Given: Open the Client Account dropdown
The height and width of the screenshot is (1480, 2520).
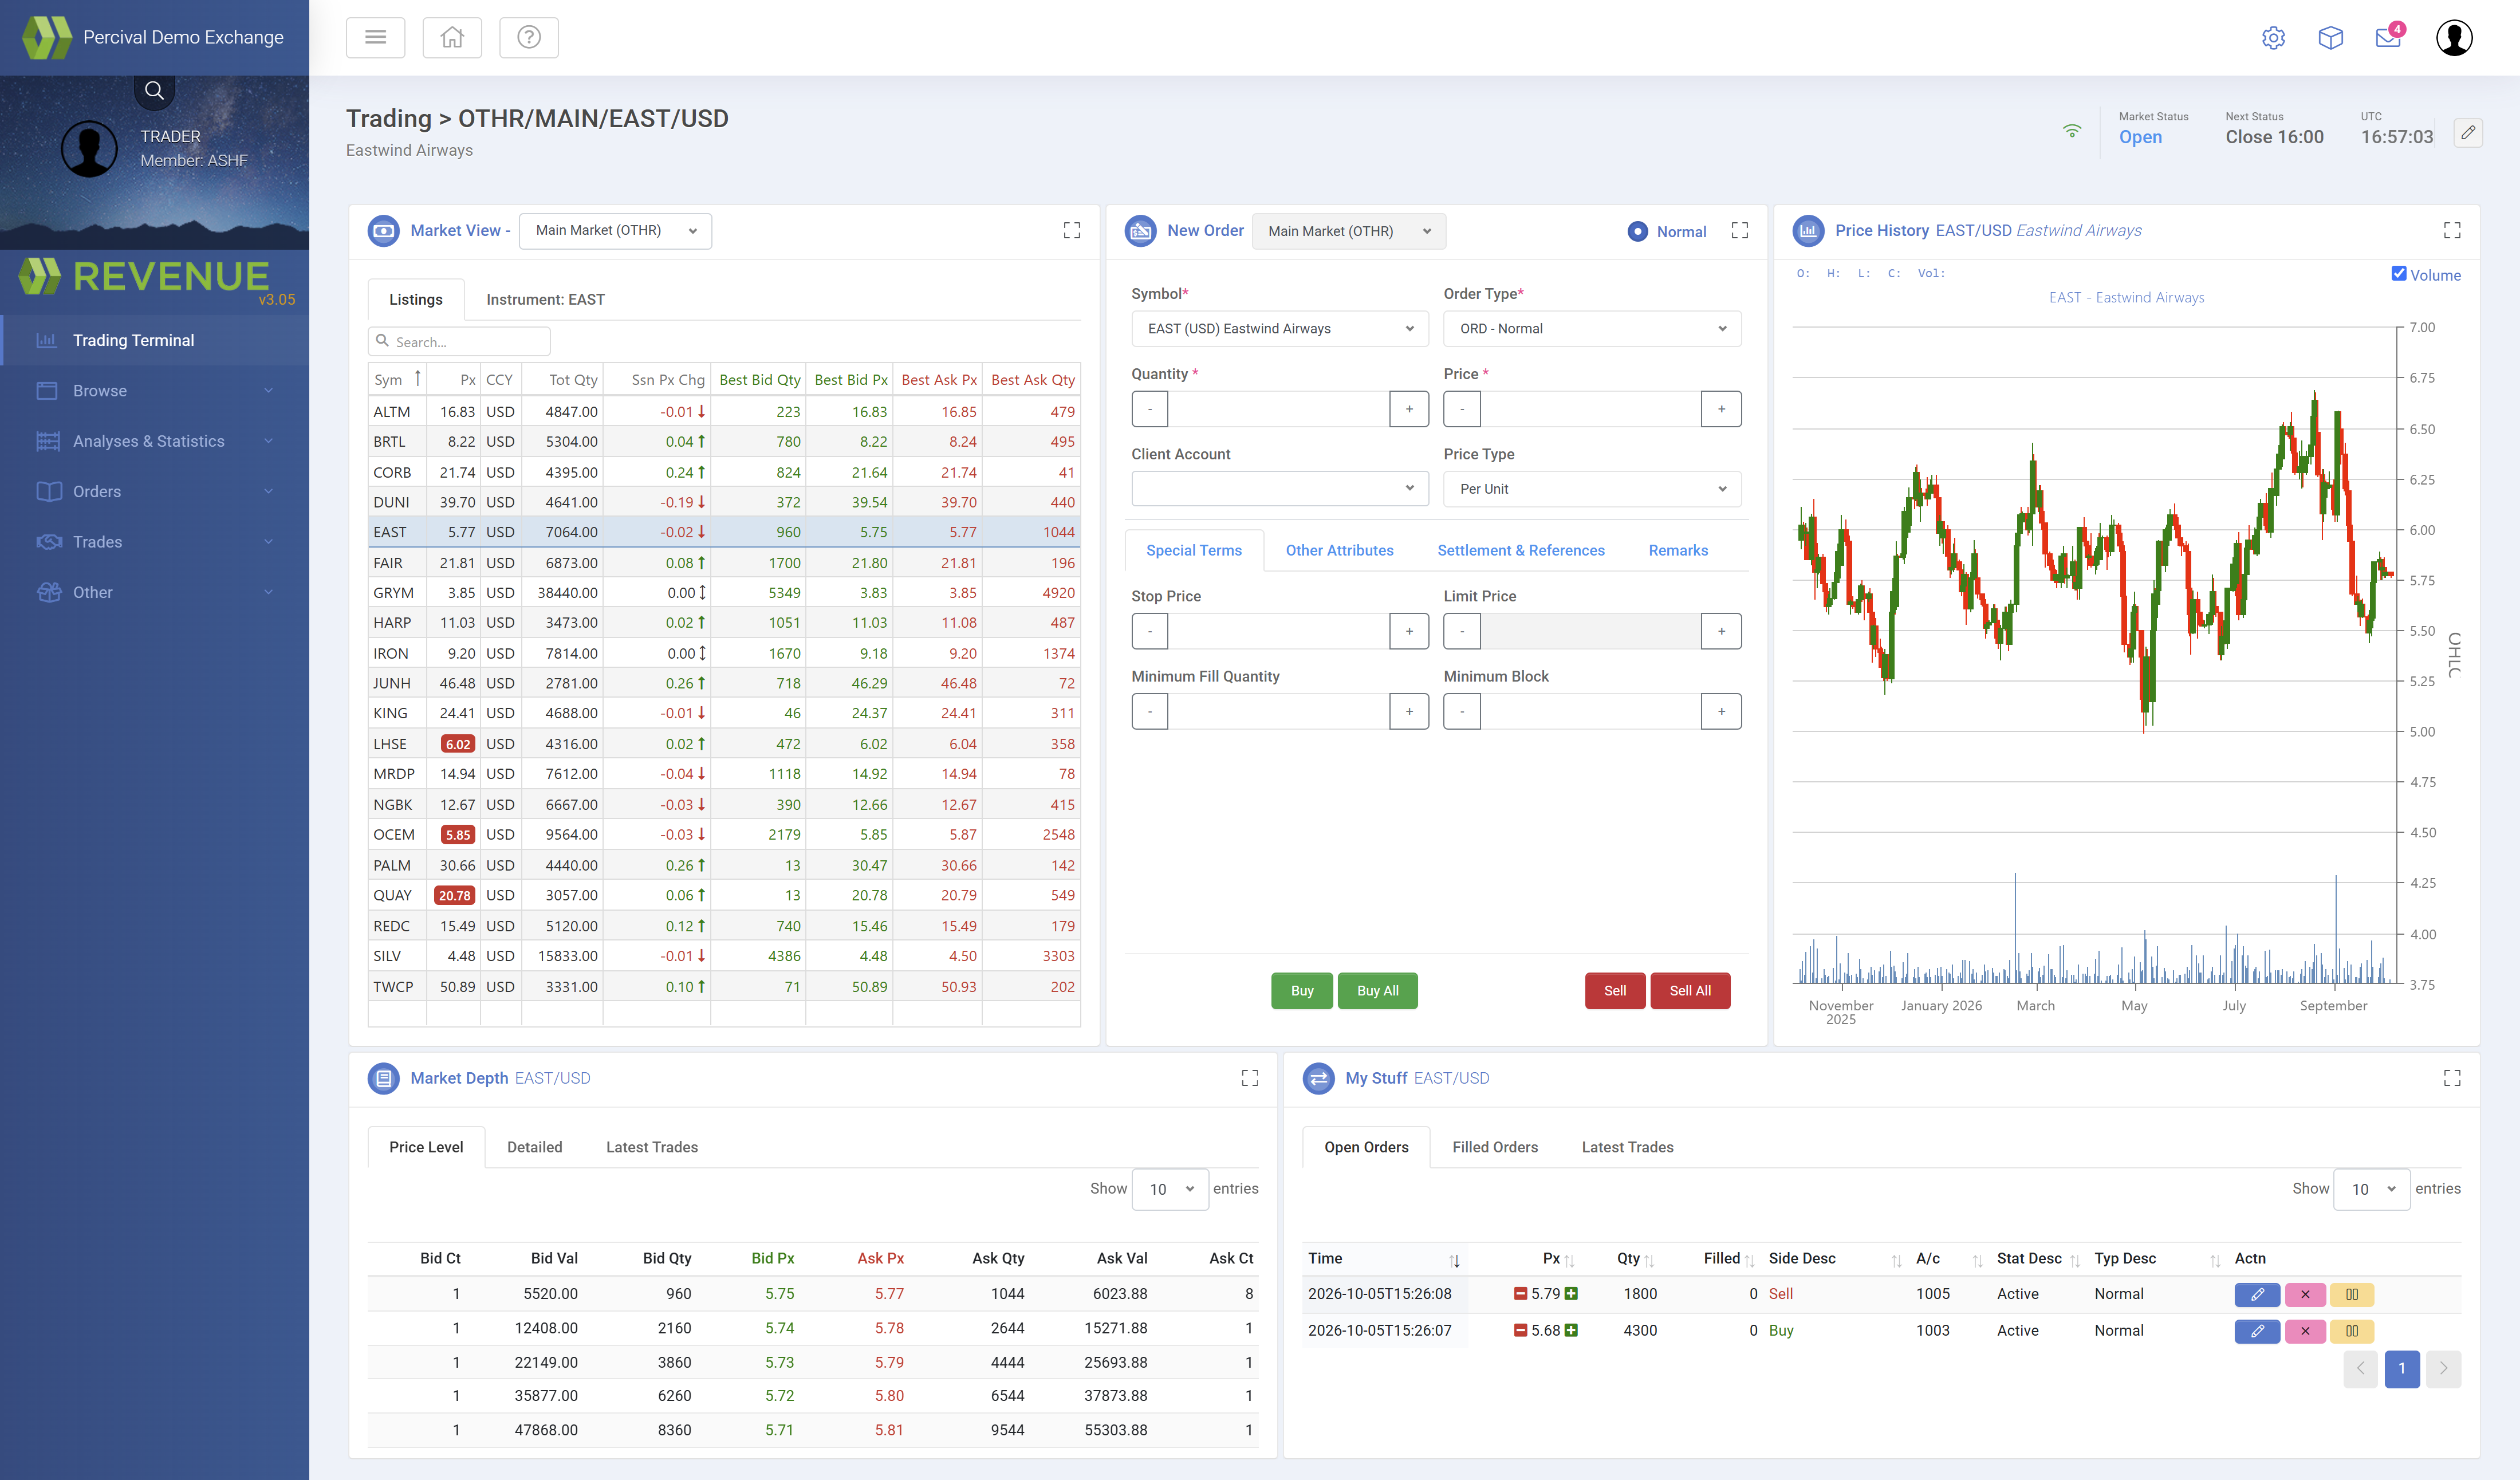Looking at the screenshot, I should click(1280, 489).
